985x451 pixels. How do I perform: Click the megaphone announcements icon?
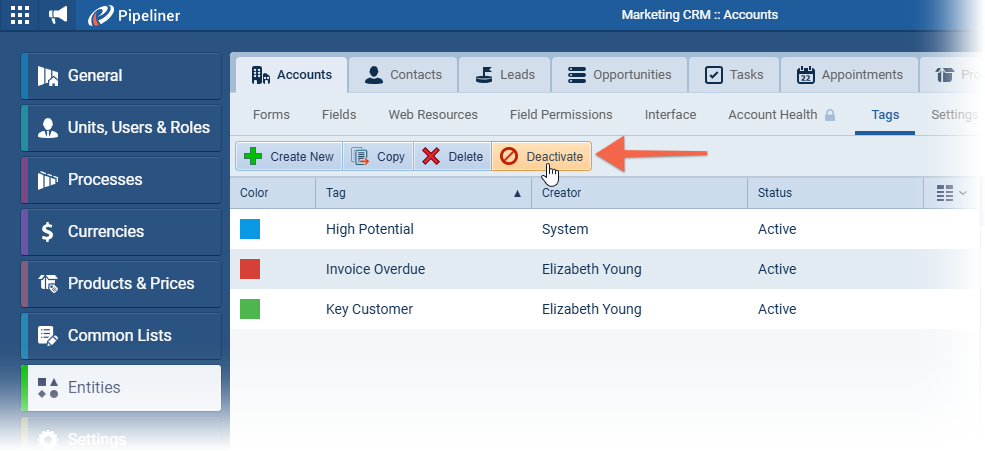point(58,15)
